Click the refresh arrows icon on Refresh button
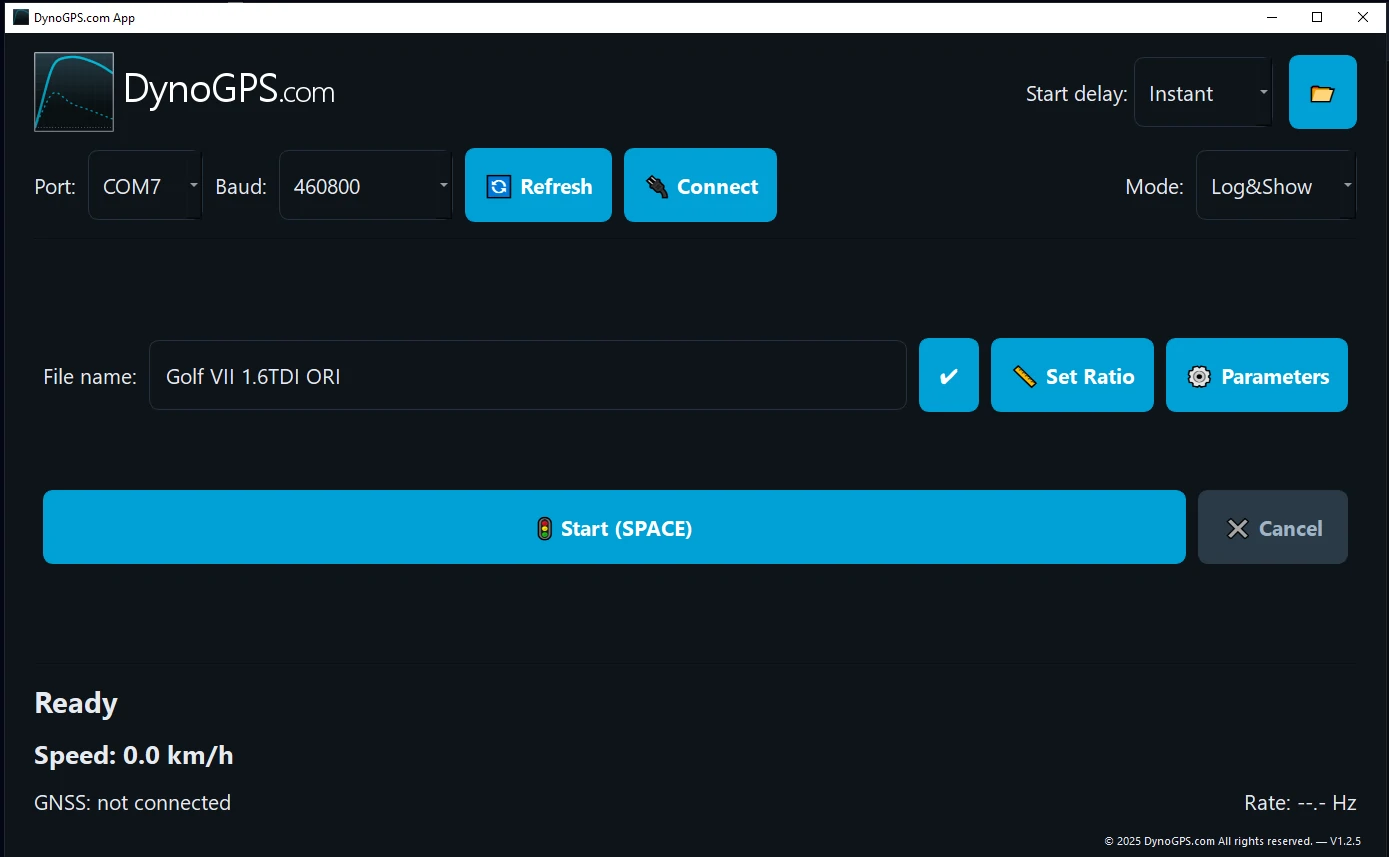 coord(497,185)
